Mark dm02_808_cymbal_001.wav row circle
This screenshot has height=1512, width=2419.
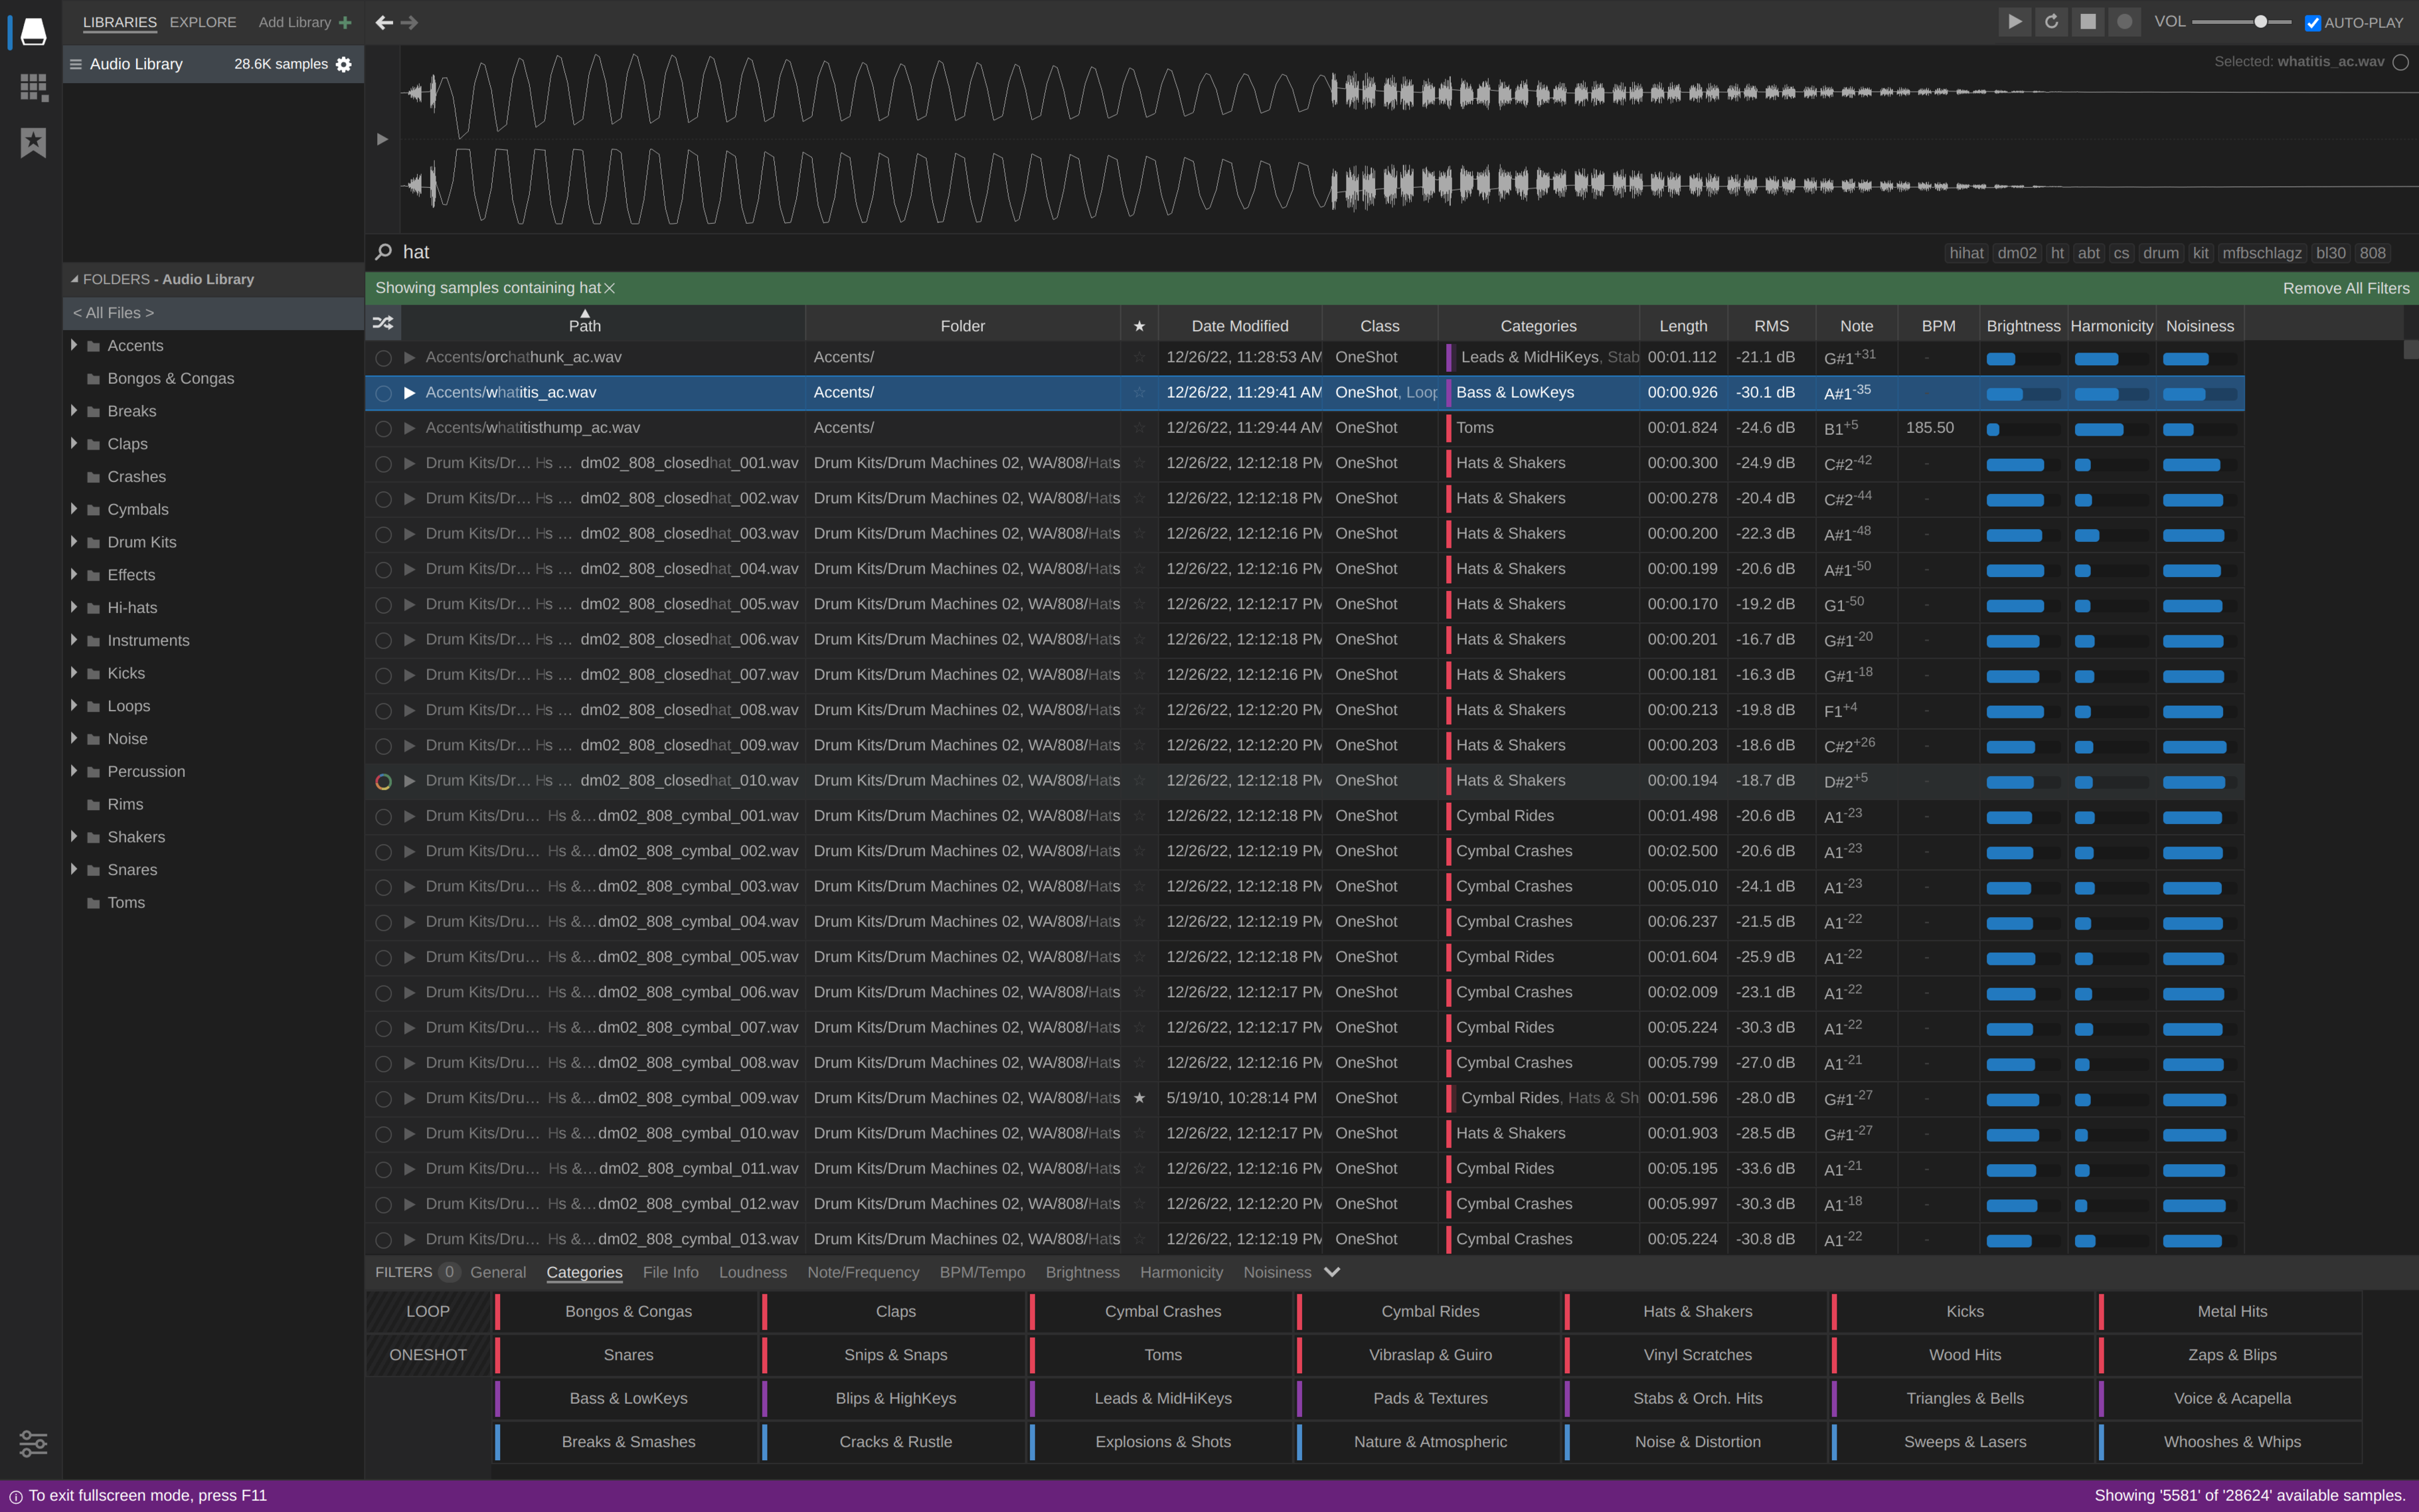click(x=383, y=817)
